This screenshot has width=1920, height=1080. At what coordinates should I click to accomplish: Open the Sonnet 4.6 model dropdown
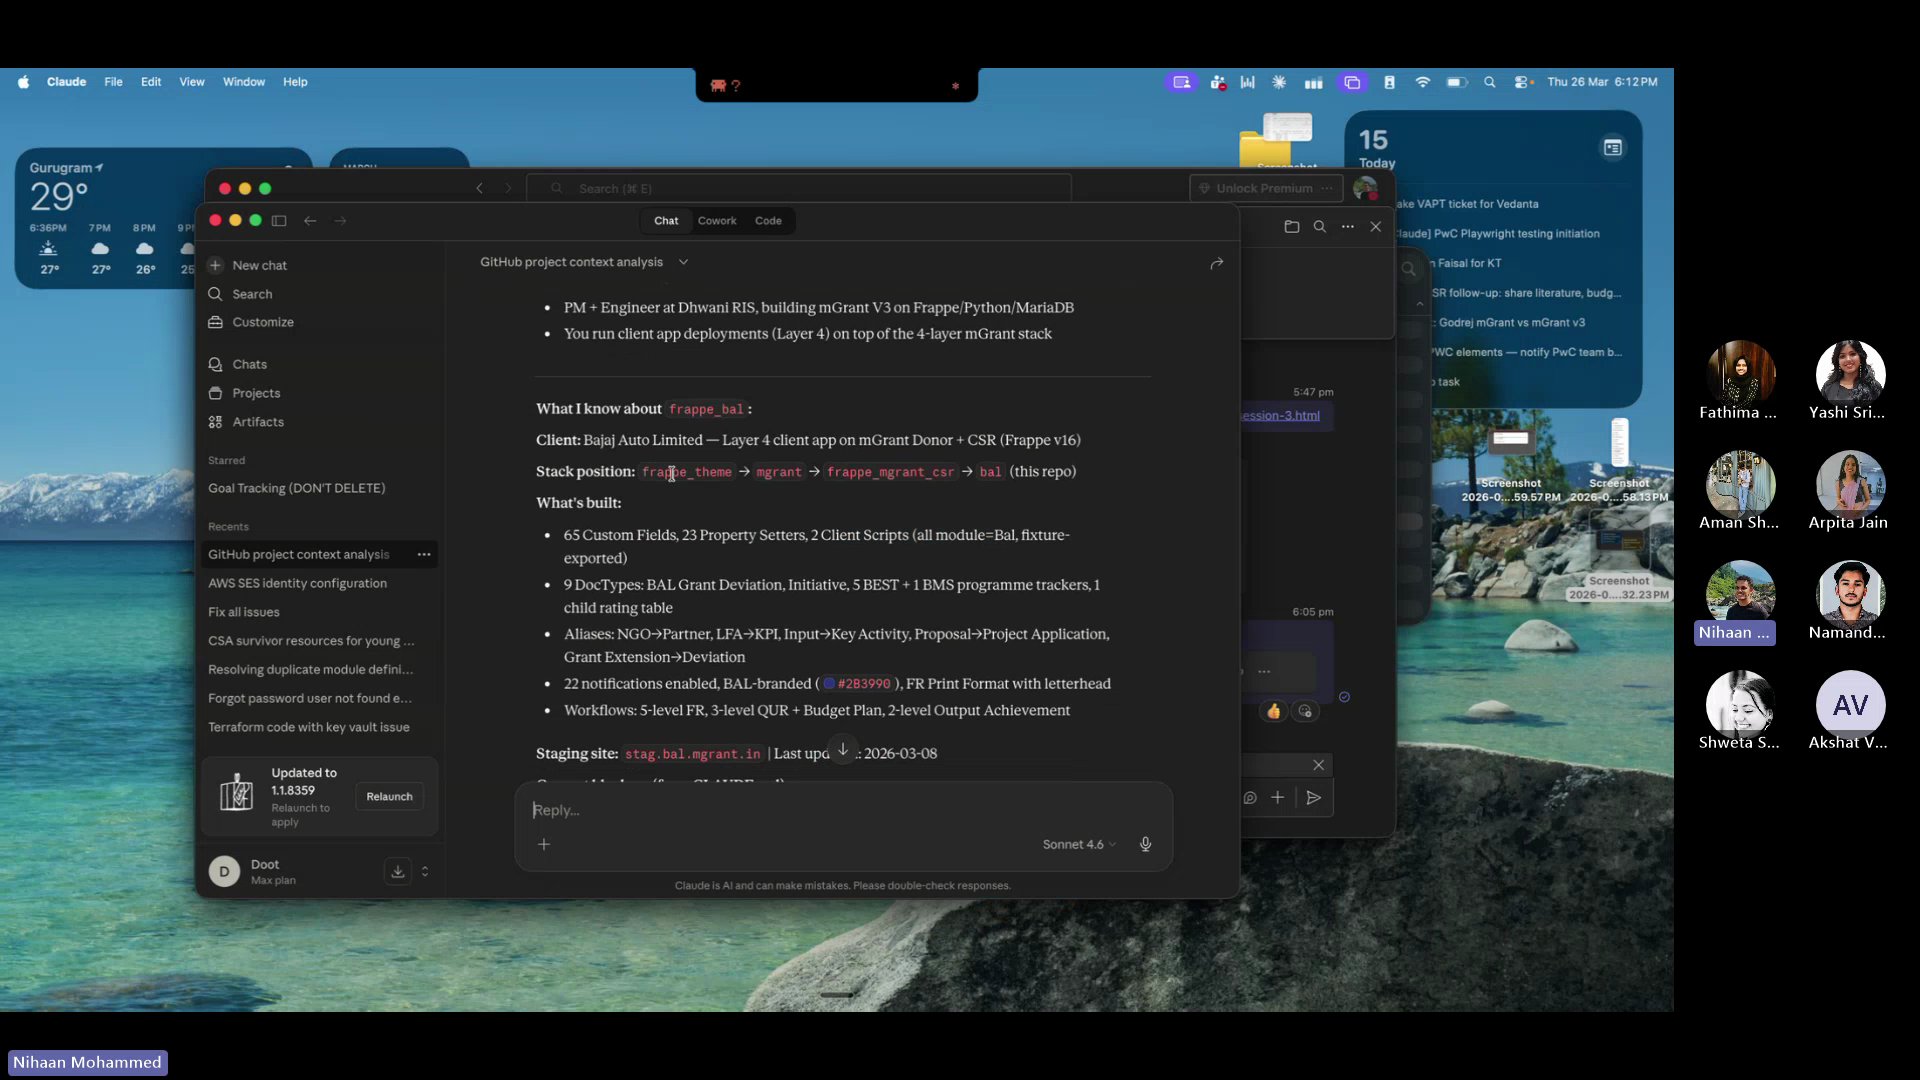pos(1077,844)
